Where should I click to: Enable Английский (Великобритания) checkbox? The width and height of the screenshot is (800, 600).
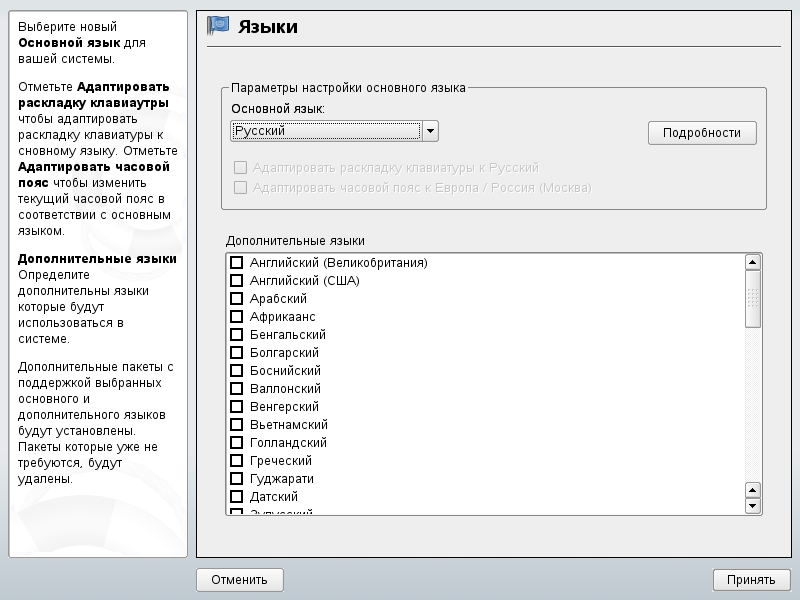[x=237, y=263]
